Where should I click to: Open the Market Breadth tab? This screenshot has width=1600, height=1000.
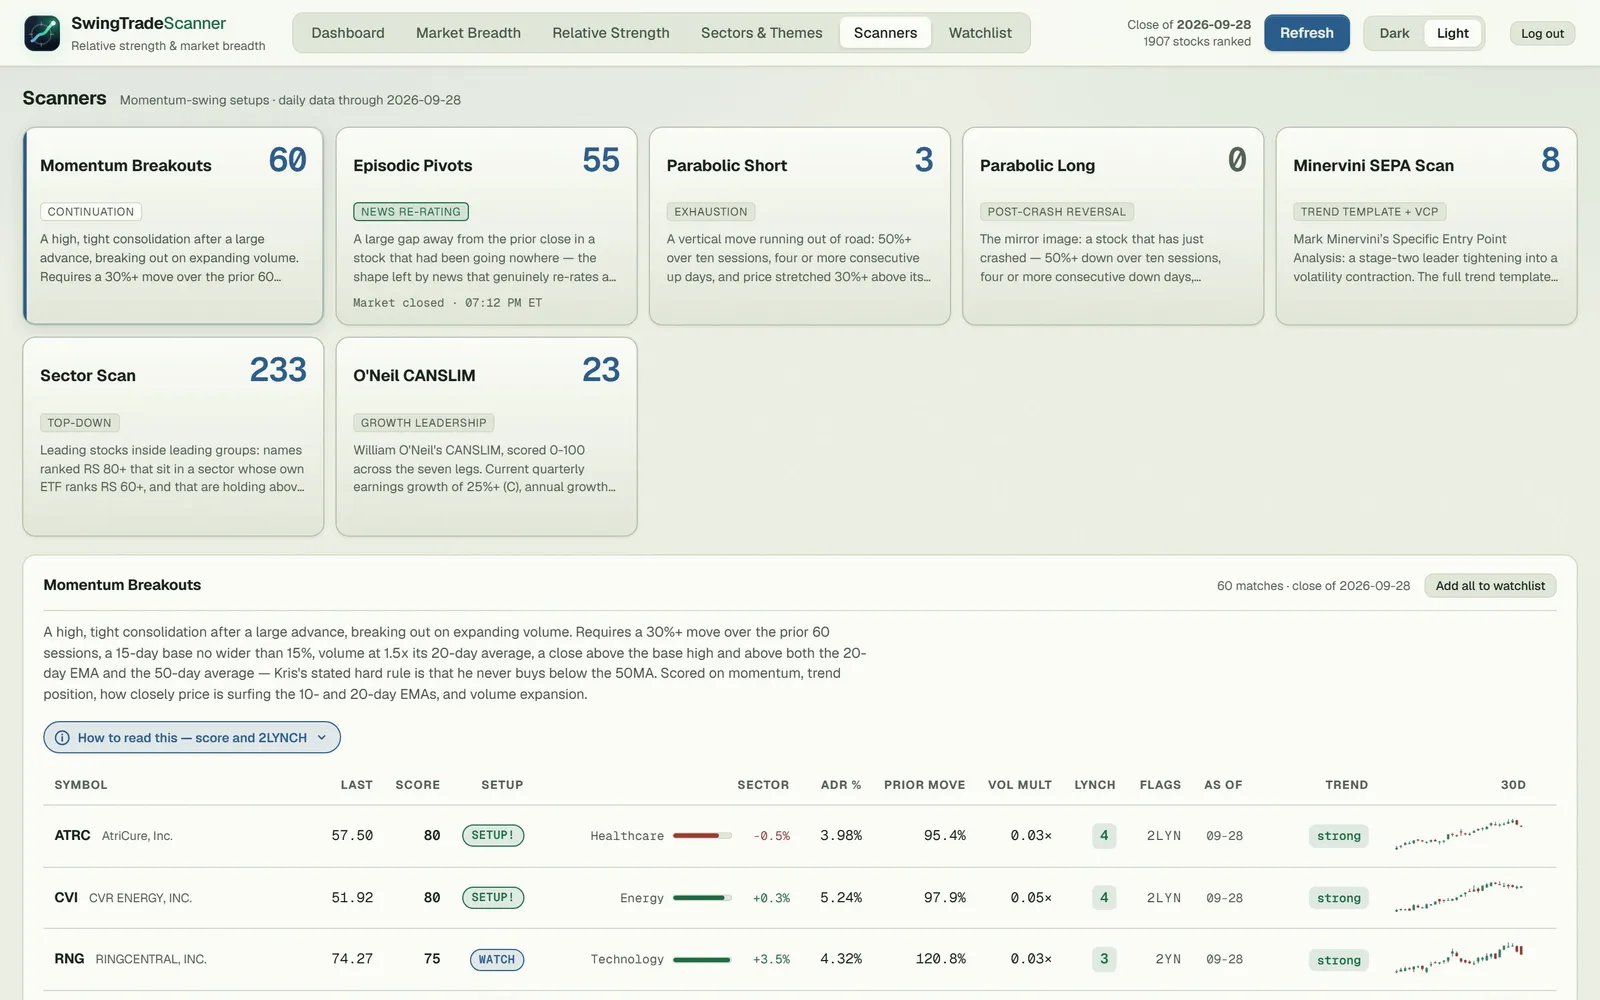[x=468, y=33]
